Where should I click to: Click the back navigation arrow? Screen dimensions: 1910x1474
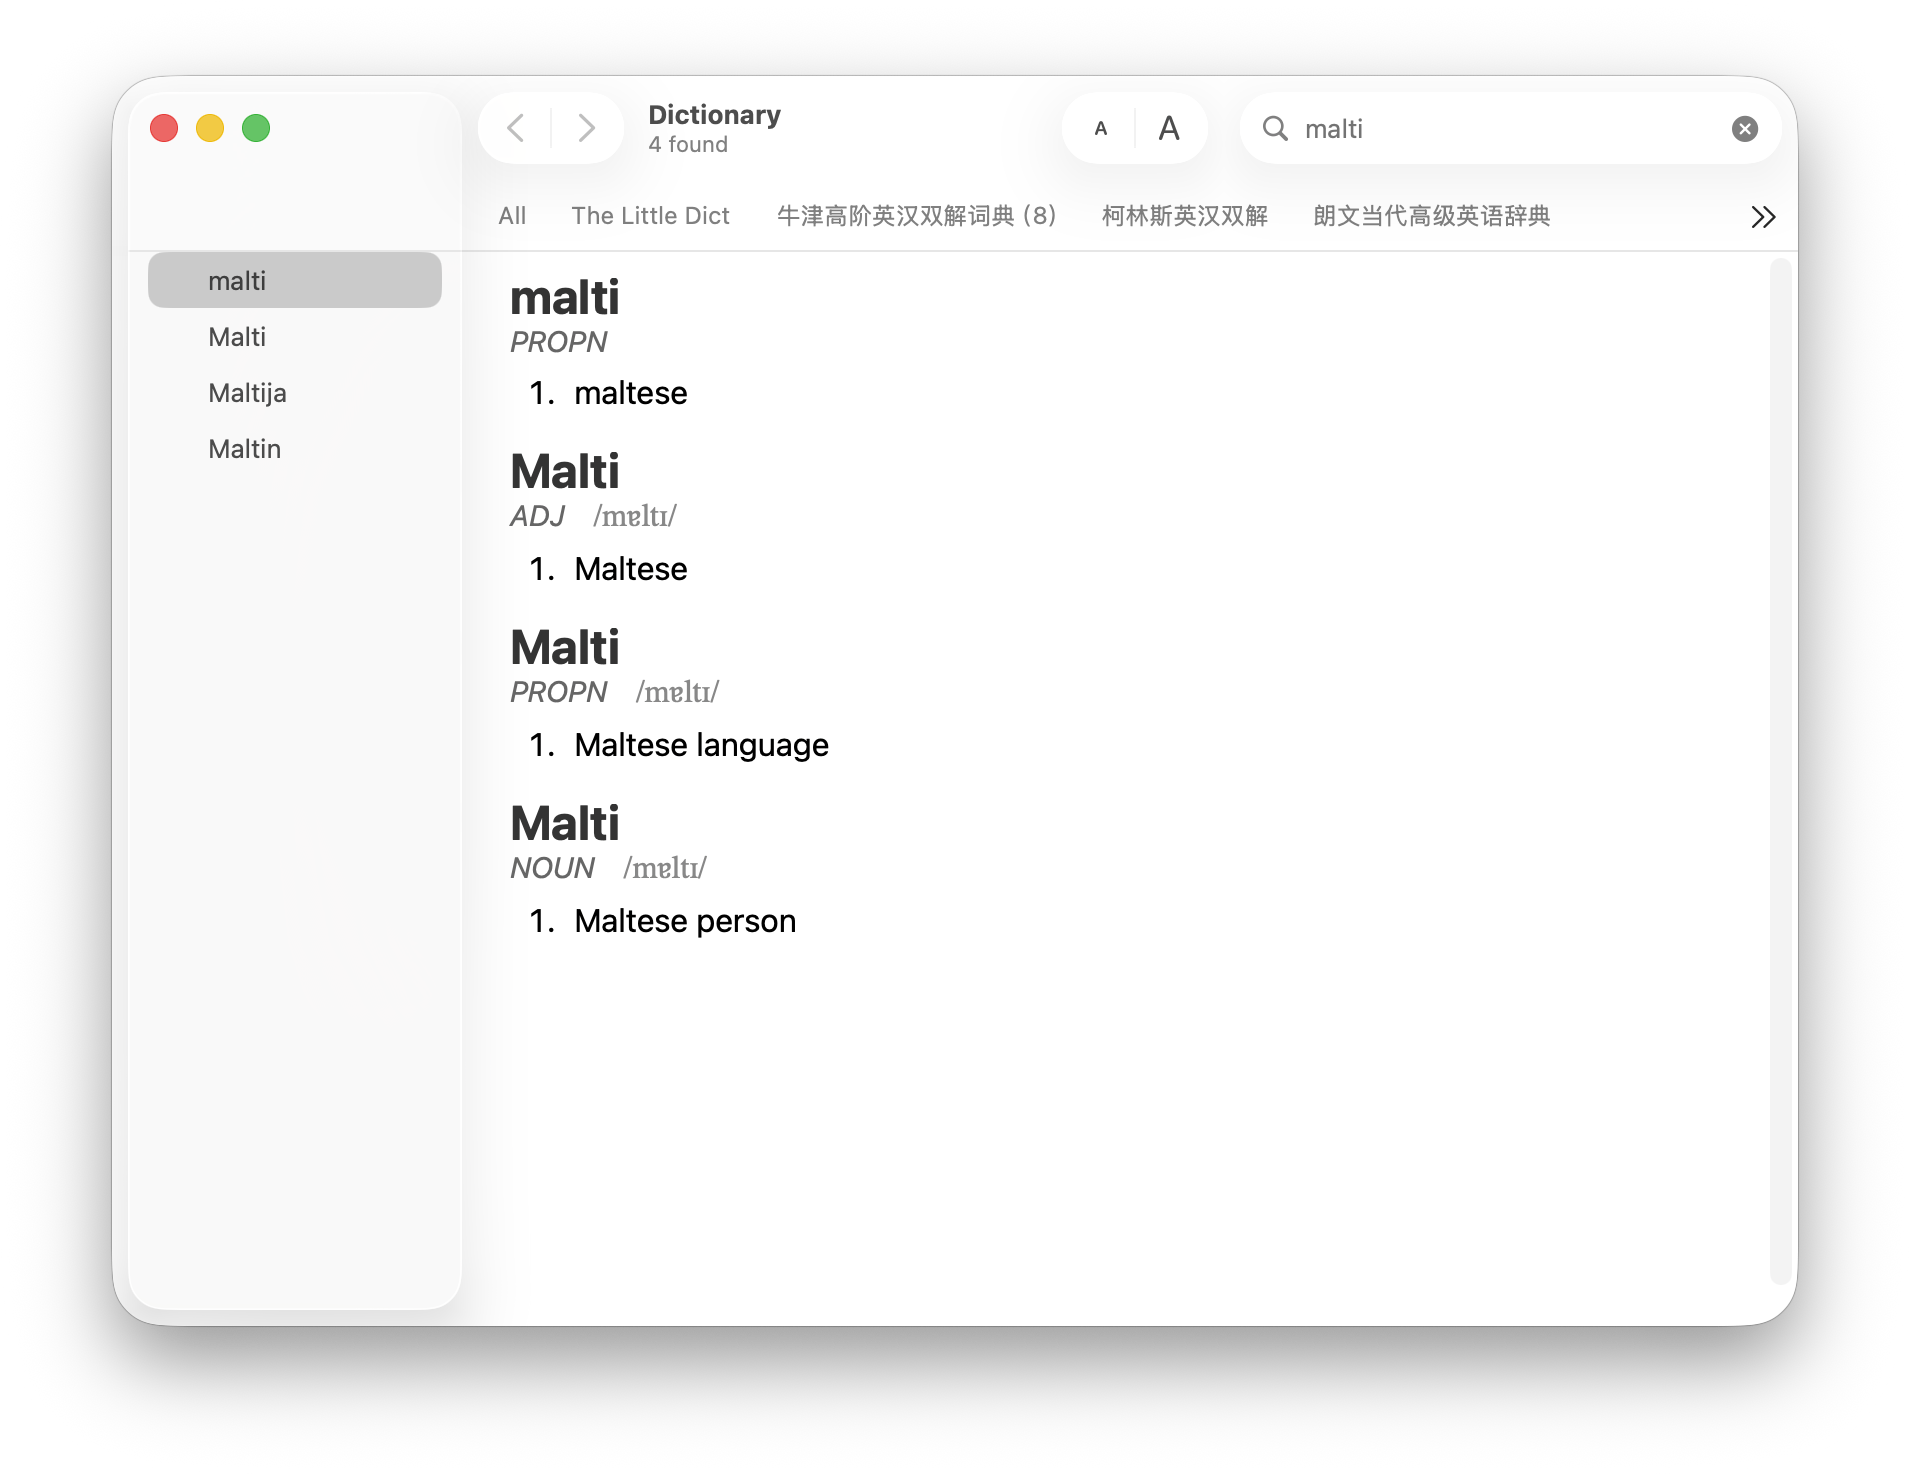point(514,128)
